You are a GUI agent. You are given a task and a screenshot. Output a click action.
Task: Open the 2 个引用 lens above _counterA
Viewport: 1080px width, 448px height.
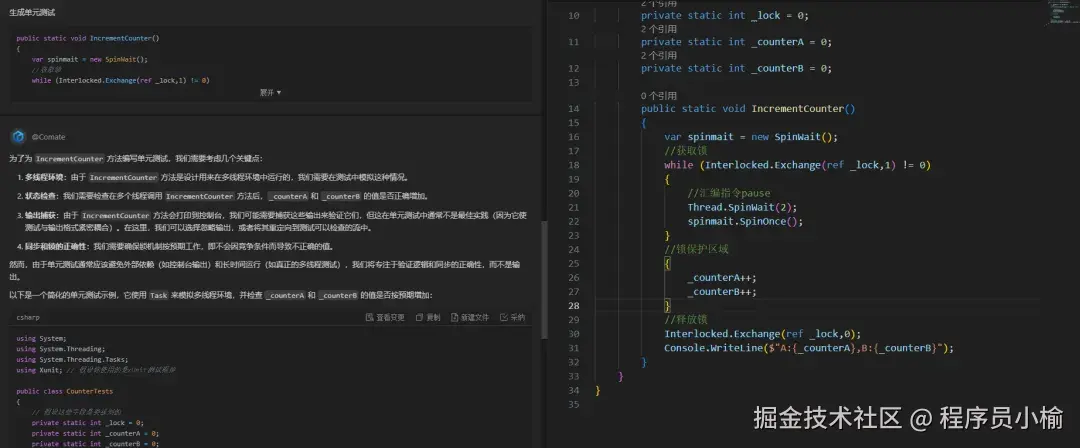click(658, 29)
